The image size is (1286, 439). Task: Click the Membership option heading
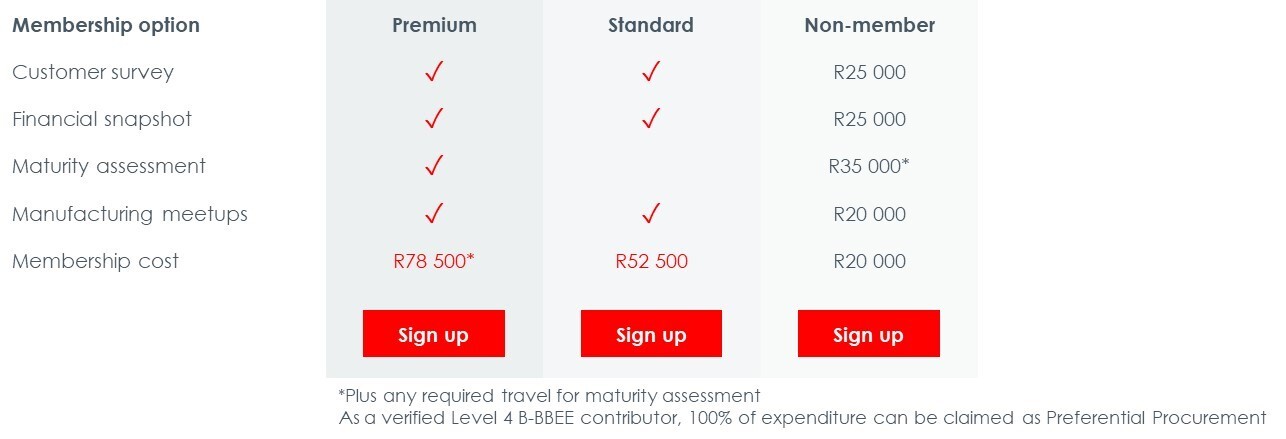106,26
